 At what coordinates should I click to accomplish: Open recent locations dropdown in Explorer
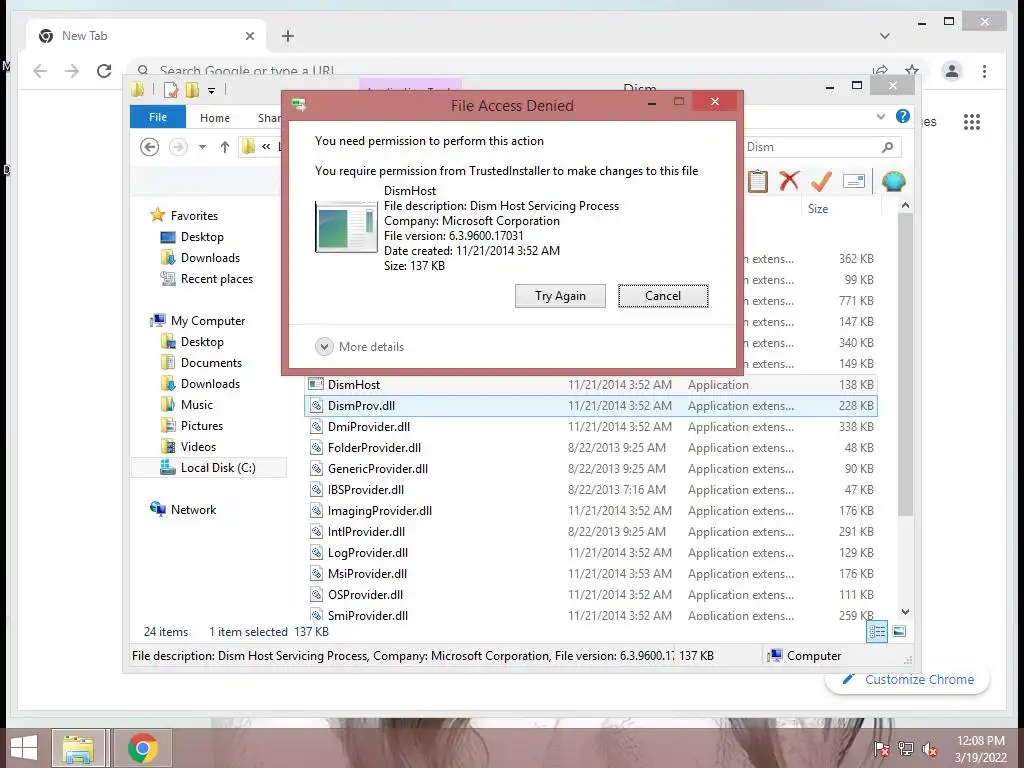202,147
